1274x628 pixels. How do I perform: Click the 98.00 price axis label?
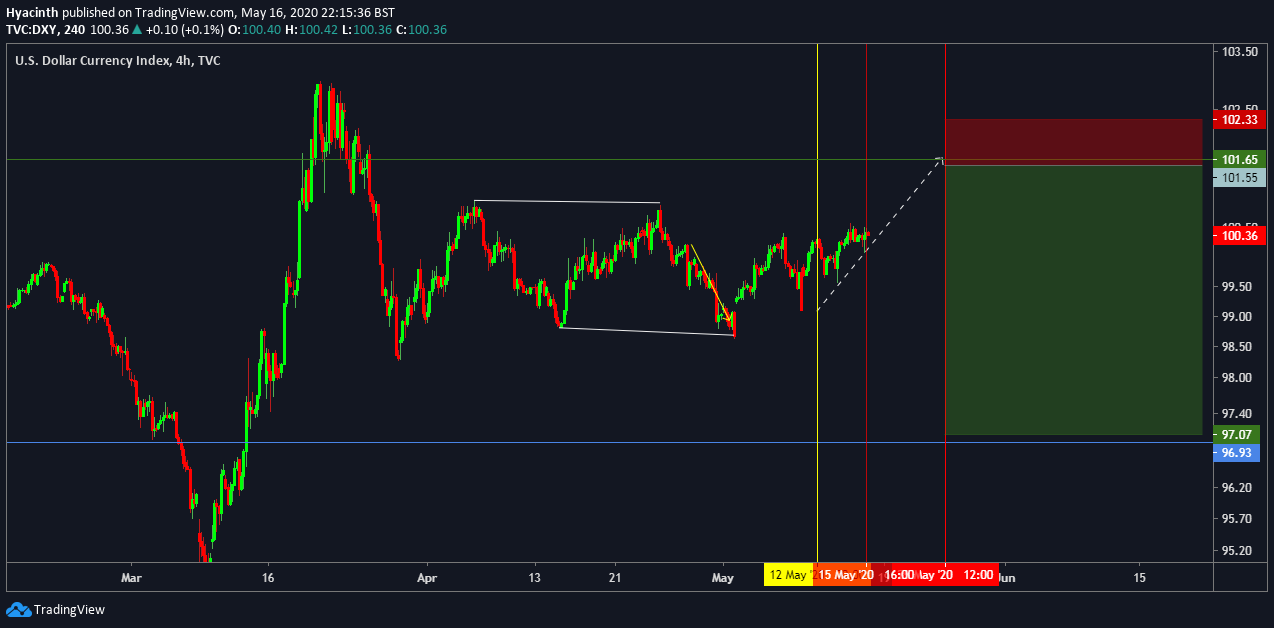[x=1239, y=378]
